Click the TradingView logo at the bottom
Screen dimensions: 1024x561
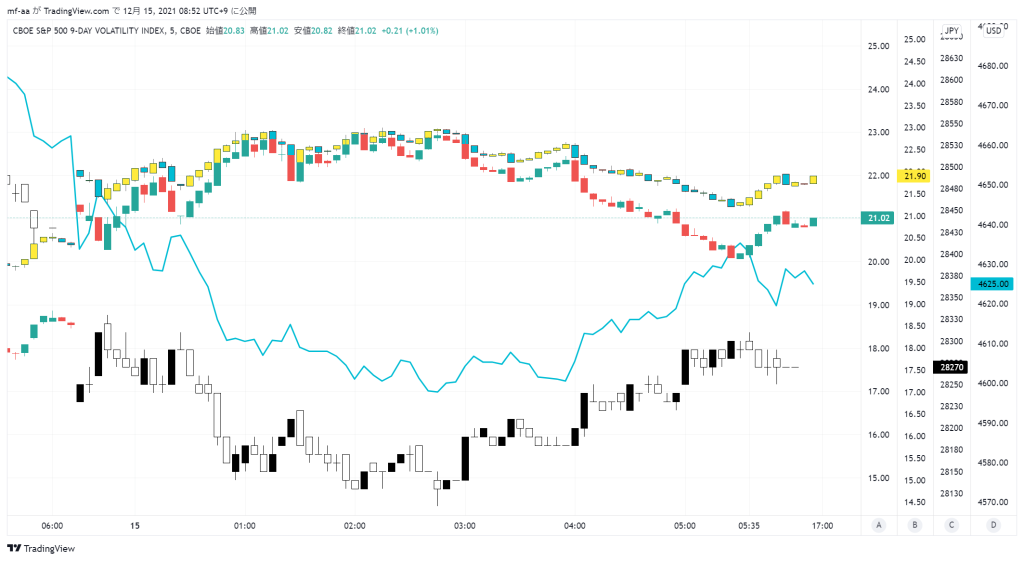click(x=41, y=549)
